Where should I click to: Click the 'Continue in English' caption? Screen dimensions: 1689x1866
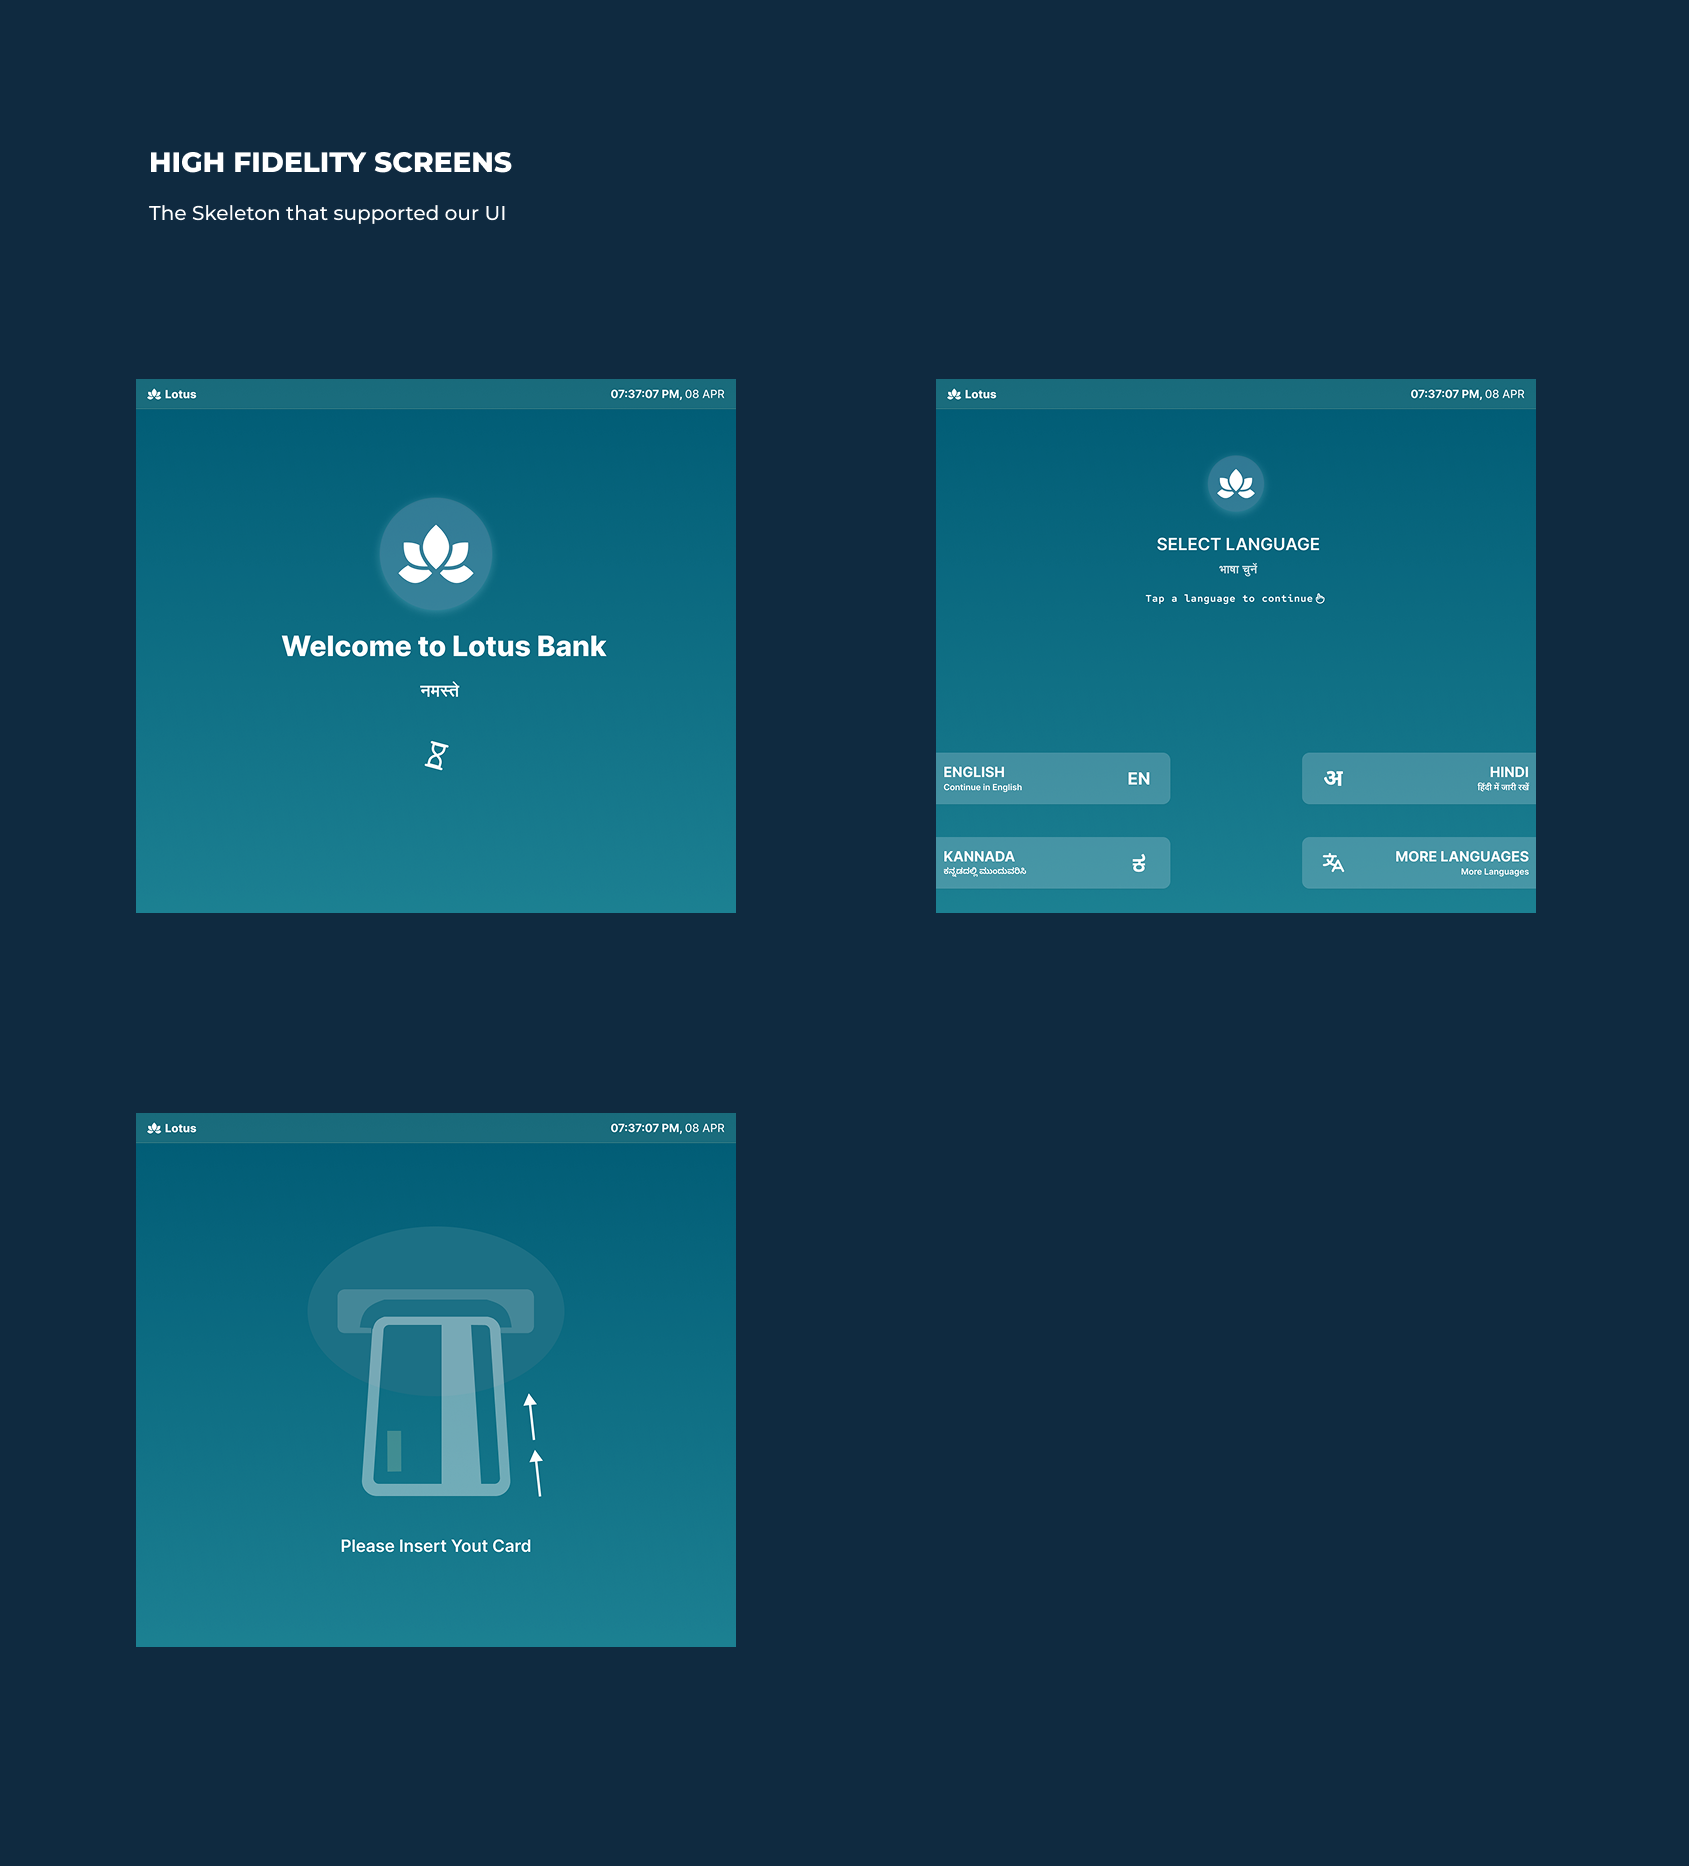coord(983,788)
